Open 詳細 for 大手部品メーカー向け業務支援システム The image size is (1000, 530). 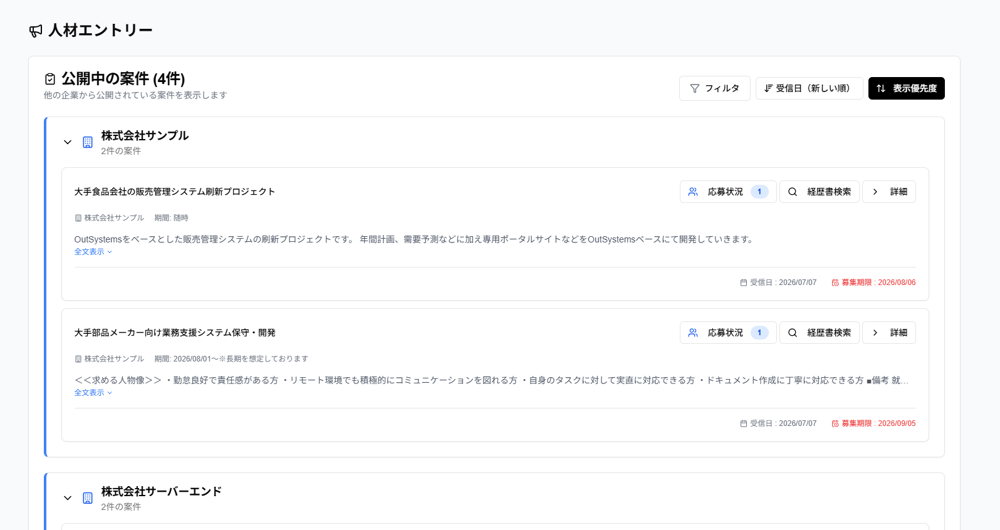coord(889,333)
